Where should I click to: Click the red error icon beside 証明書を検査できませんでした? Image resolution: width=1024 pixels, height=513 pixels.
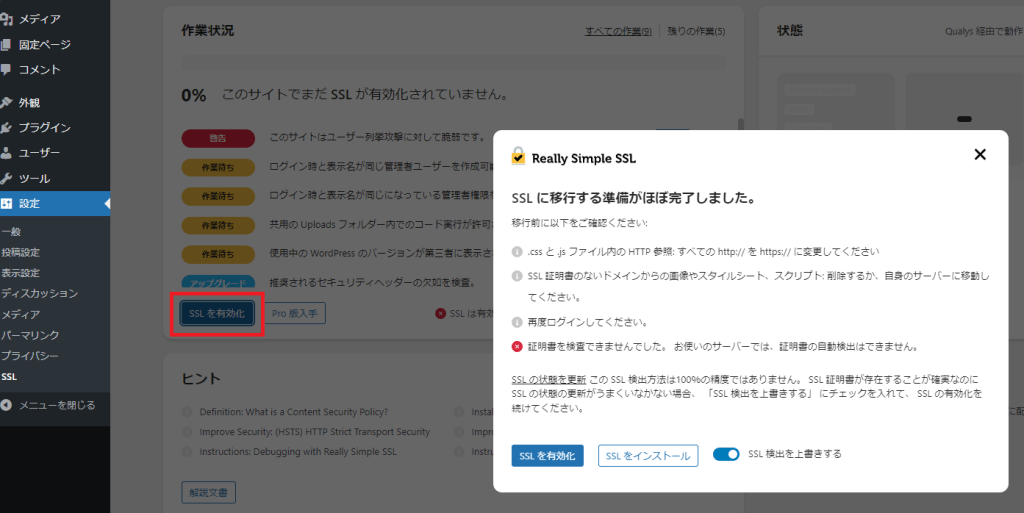pyautogui.click(x=517, y=346)
